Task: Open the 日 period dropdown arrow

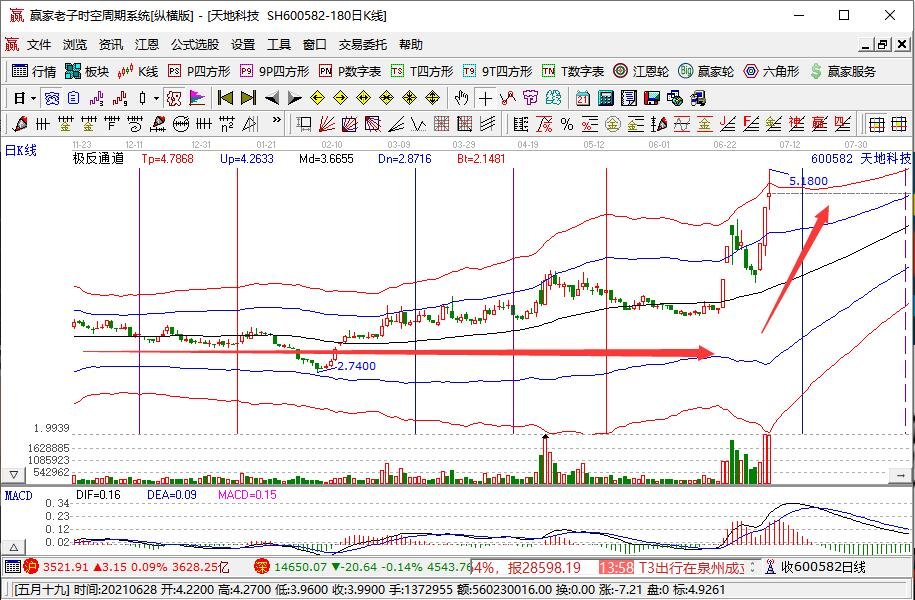Action: pyautogui.click(x=33, y=98)
